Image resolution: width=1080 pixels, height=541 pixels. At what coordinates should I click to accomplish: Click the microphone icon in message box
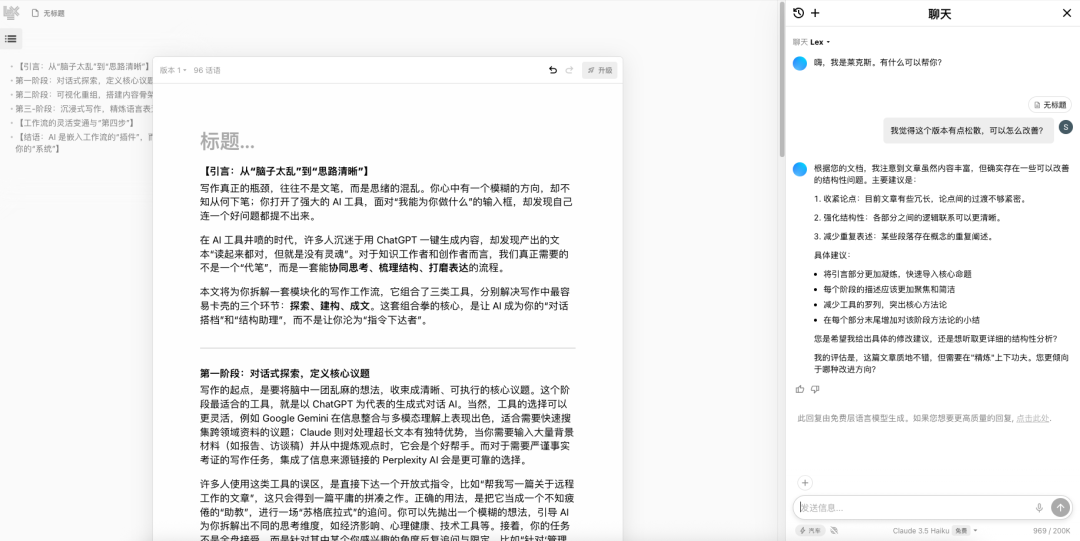(x=1040, y=508)
